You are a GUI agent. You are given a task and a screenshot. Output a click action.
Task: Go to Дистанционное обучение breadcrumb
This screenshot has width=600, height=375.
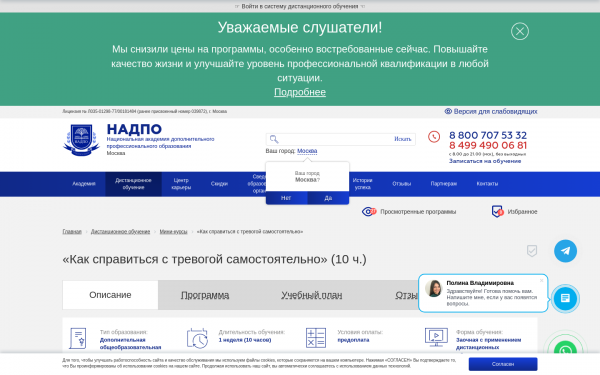[121, 232]
